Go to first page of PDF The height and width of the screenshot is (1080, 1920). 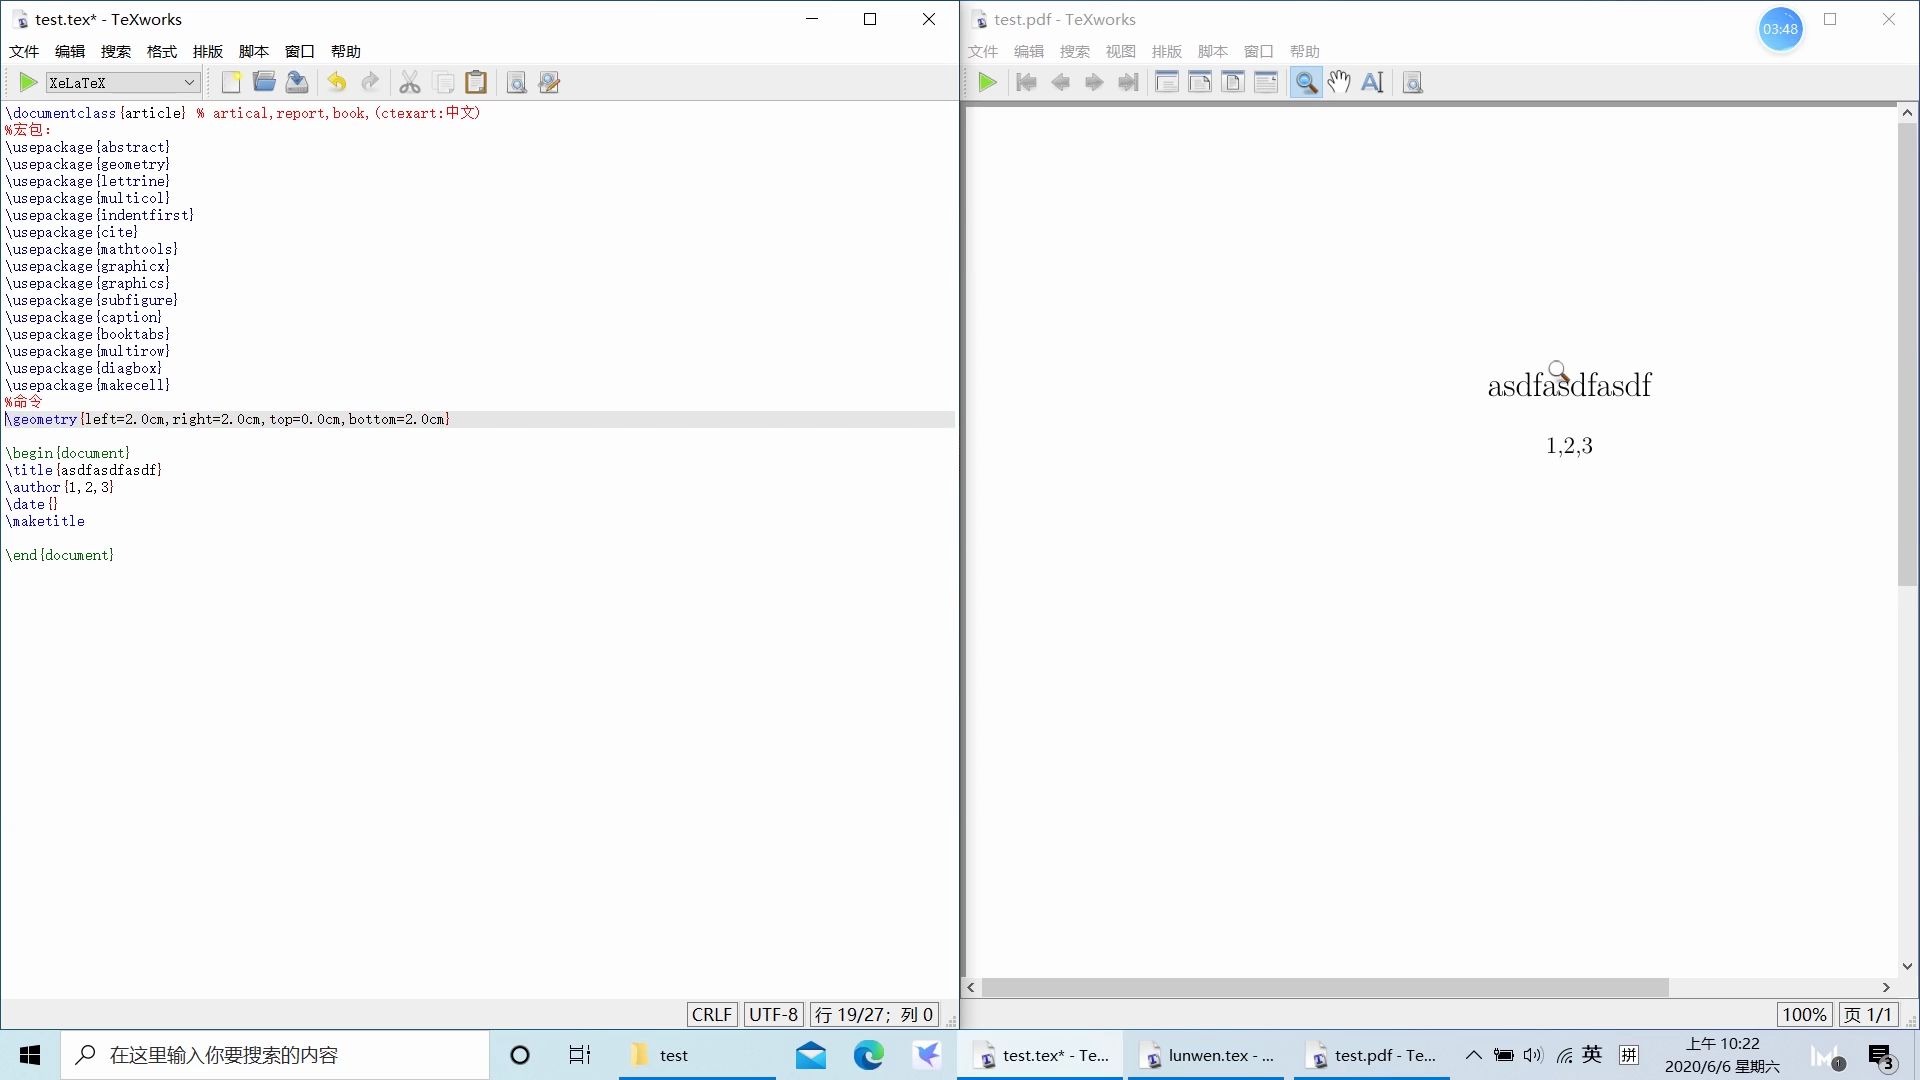coord(1026,83)
